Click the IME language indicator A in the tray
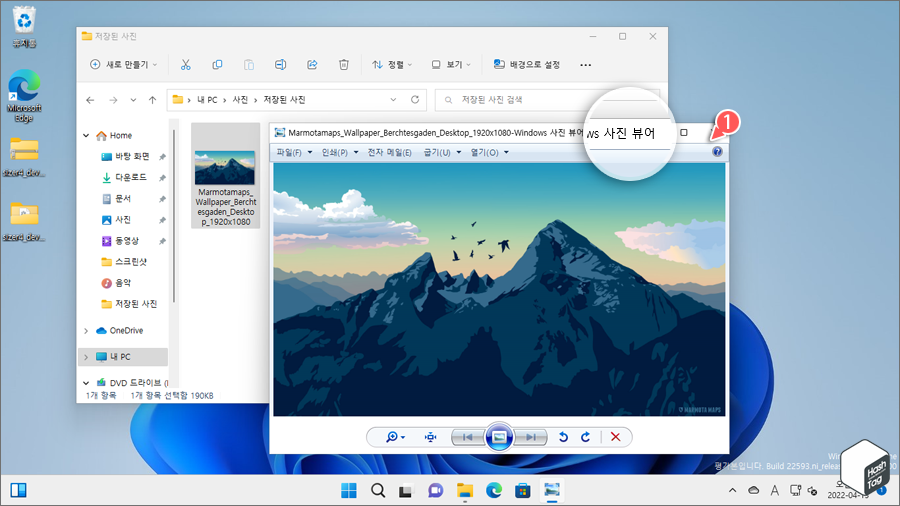 (x=775, y=491)
